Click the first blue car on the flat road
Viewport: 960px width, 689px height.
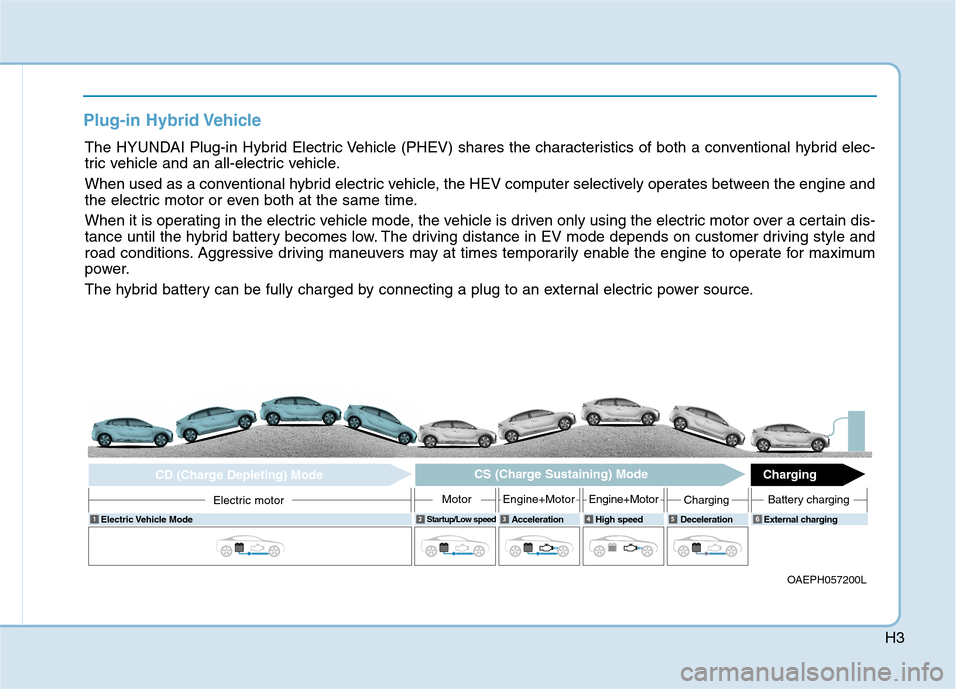tap(132, 432)
